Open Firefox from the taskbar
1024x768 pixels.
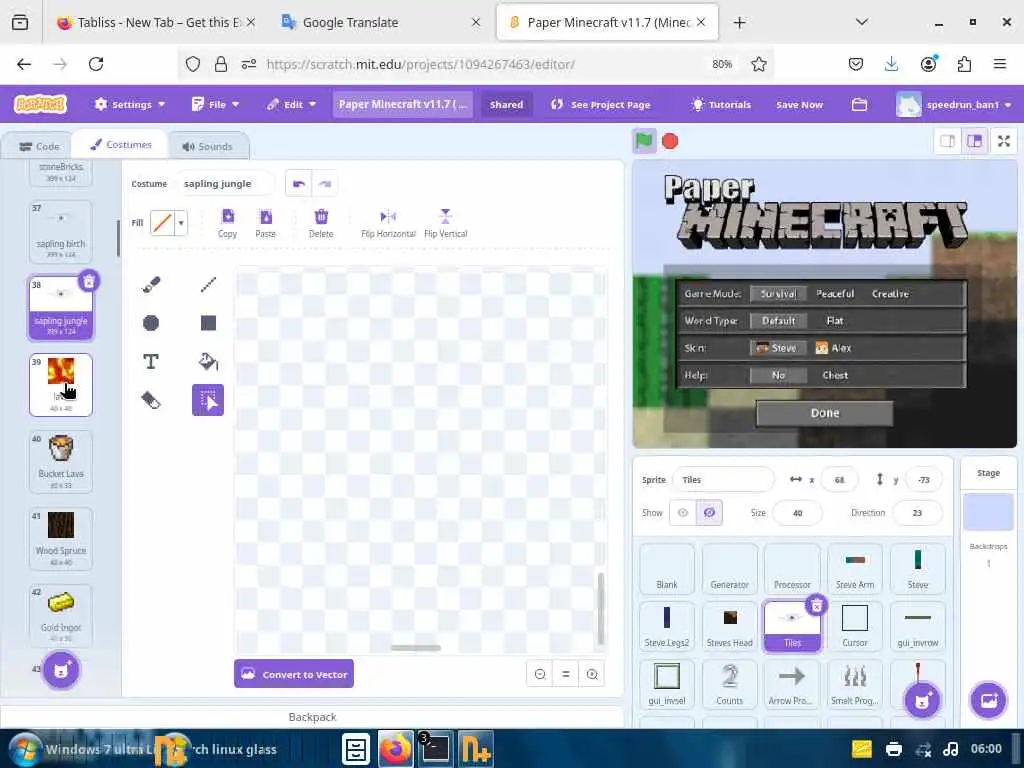[x=396, y=749]
